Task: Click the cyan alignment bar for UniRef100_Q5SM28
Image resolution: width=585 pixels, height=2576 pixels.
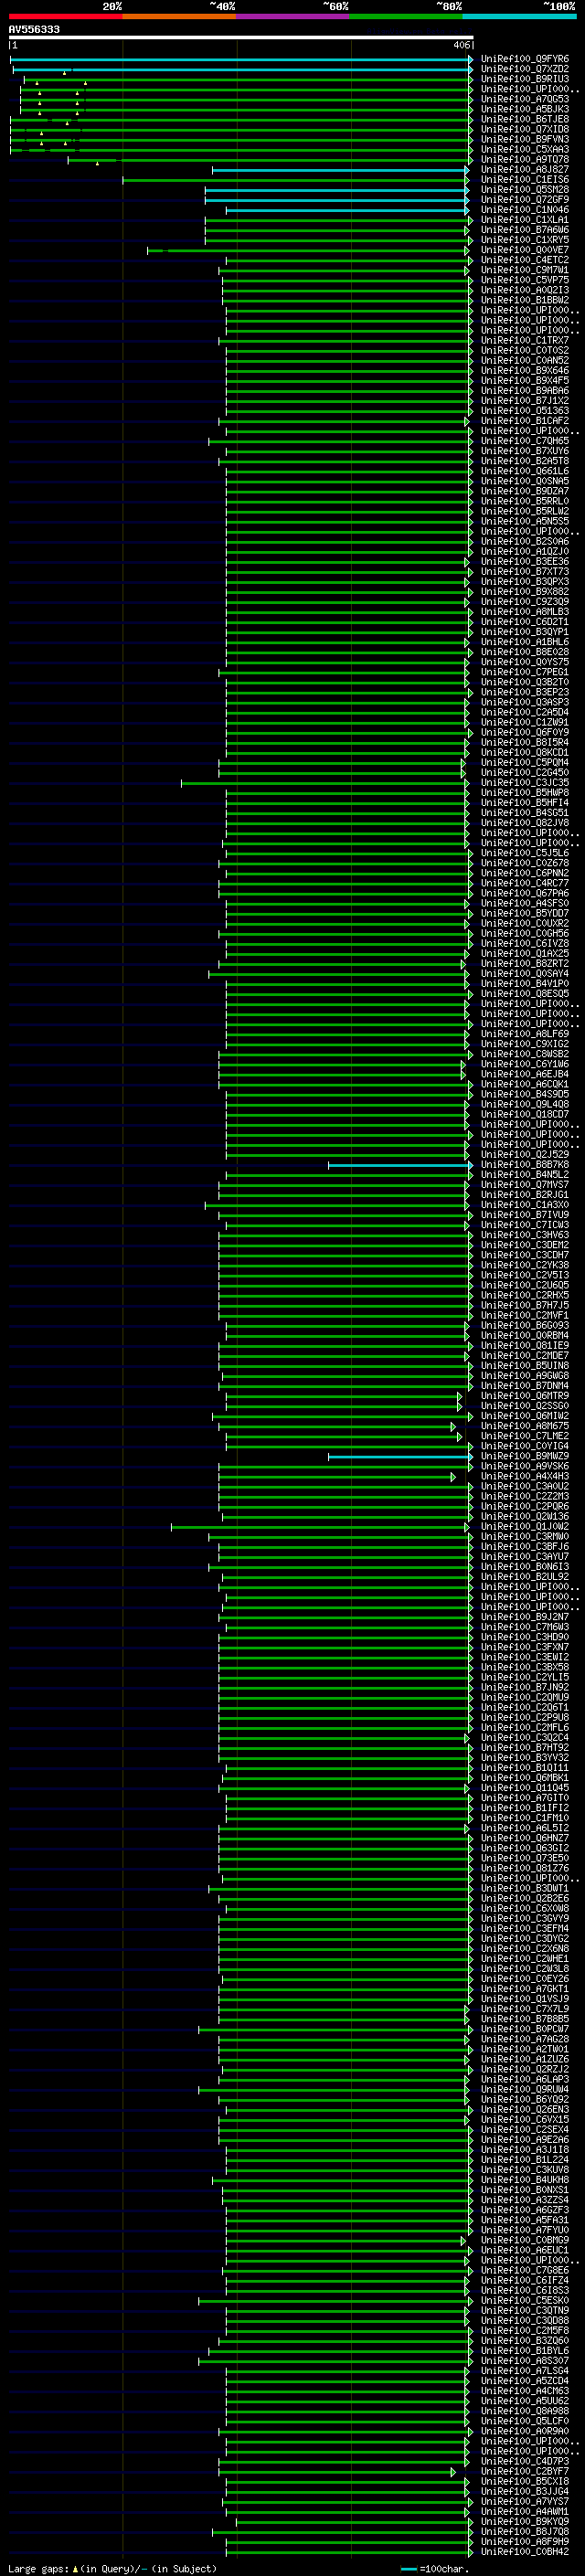Action: pyautogui.click(x=338, y=190)
